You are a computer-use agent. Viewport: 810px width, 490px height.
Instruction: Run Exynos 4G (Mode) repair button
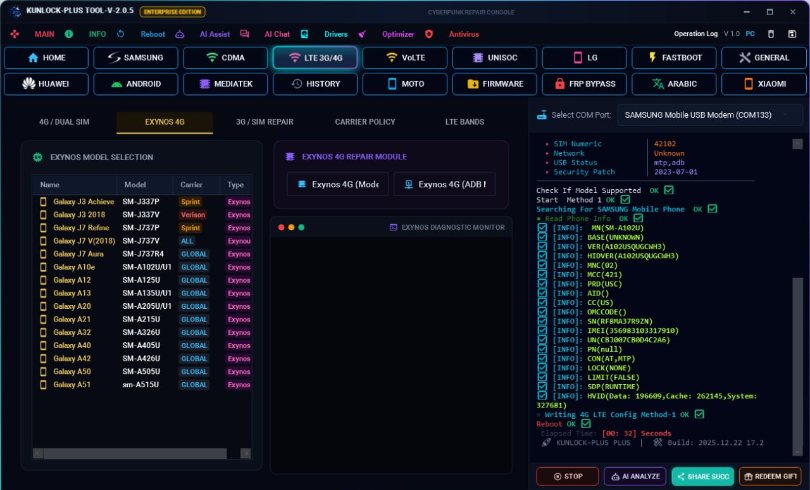[338, 184]
